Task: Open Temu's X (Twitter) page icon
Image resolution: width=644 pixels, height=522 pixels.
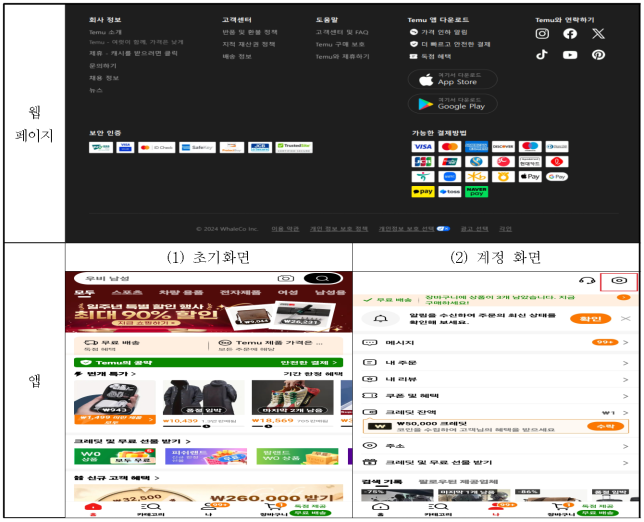Action: pos(598,34)
